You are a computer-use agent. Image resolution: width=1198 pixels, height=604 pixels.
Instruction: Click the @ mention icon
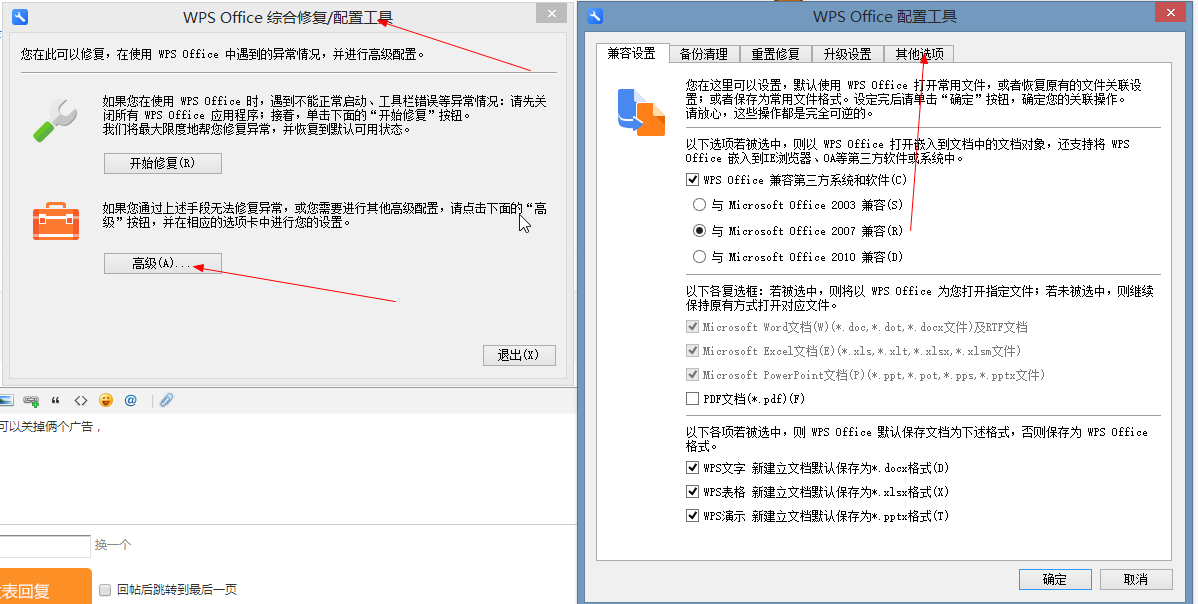coord(131,400)
